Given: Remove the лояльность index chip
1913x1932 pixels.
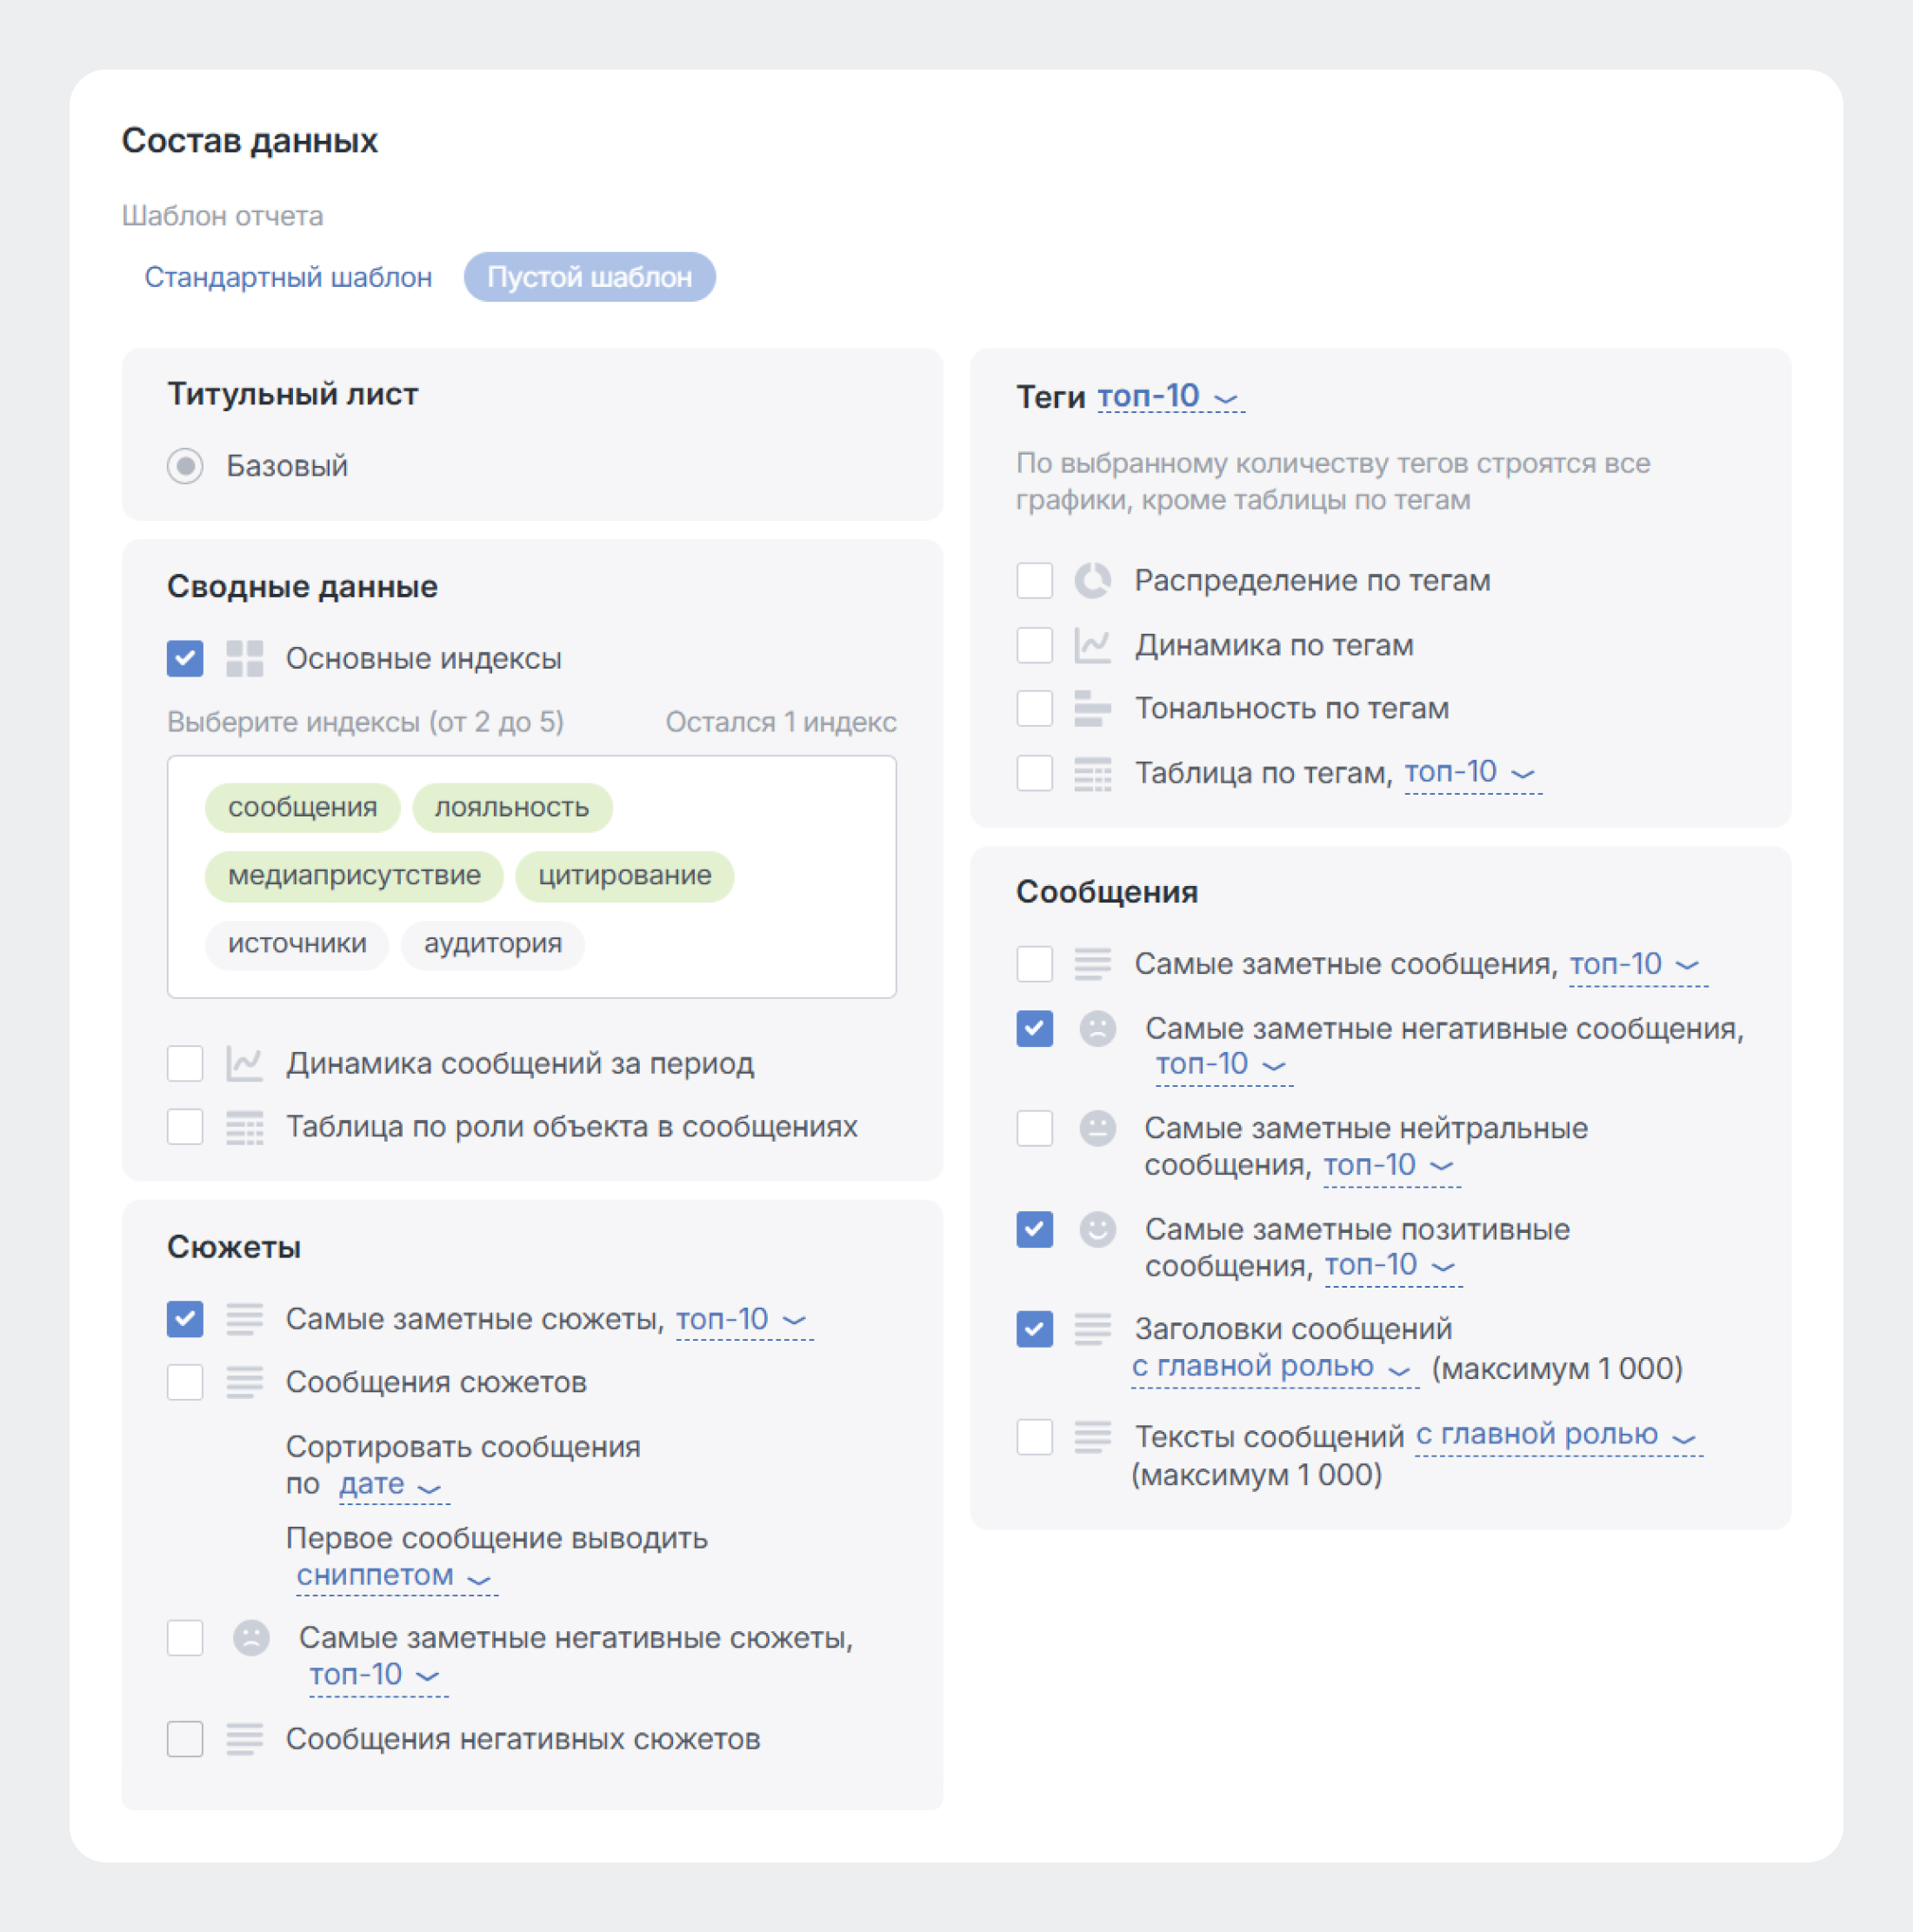Looking at the screenshot, I should pyautogui.click(x=512, y=807).
